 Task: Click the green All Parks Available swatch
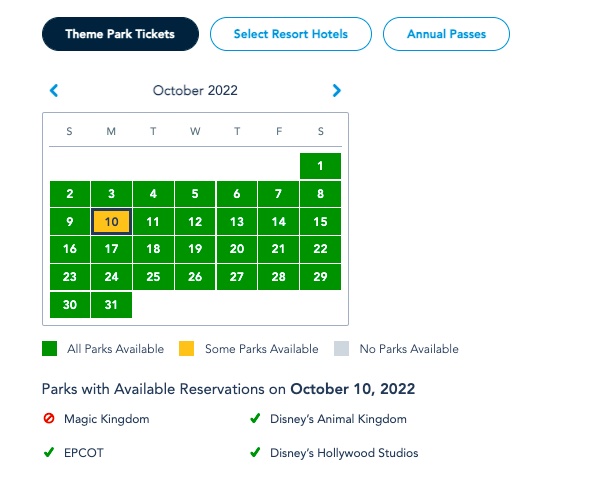coord(49,349)
